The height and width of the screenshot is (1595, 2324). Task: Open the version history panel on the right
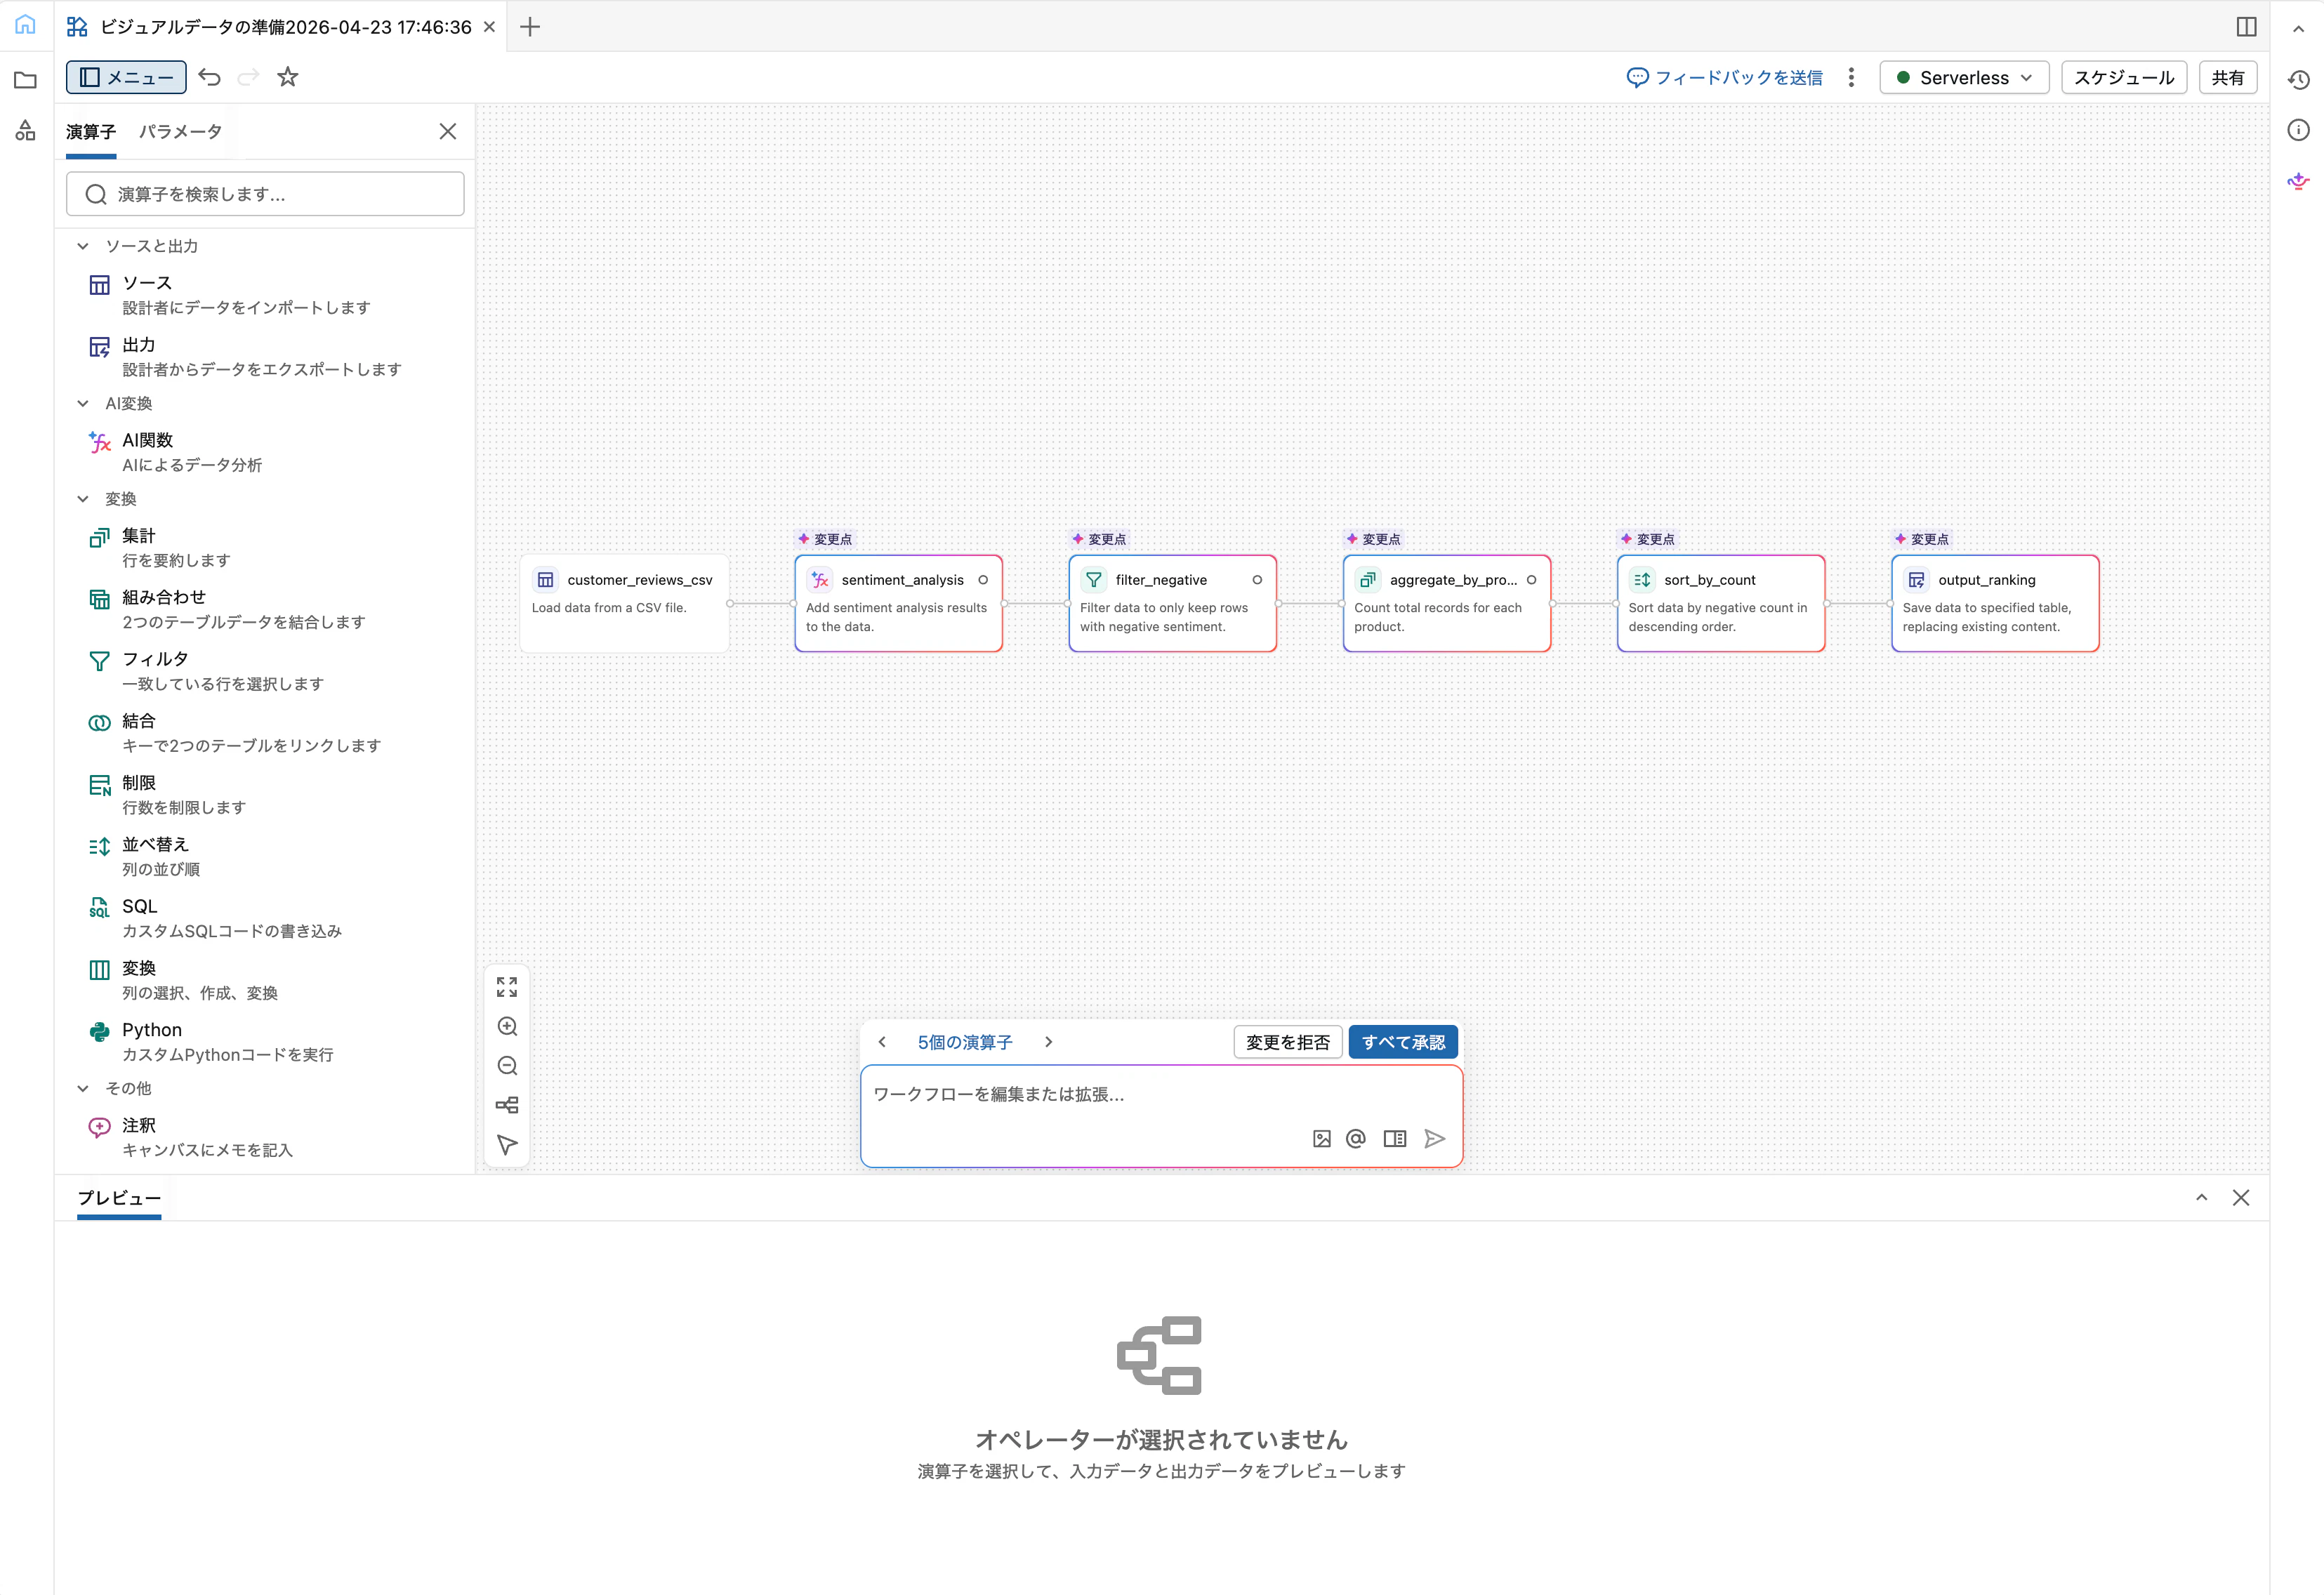click(2298, 79)
